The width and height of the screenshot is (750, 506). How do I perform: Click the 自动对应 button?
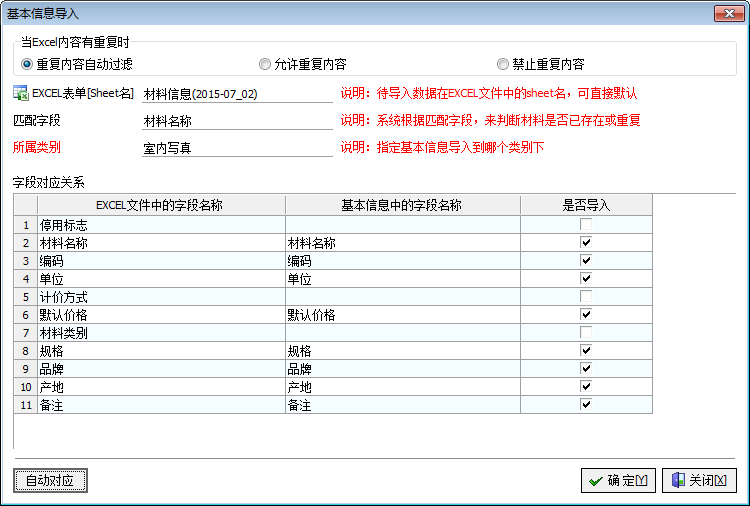click(x=50, y=481)
